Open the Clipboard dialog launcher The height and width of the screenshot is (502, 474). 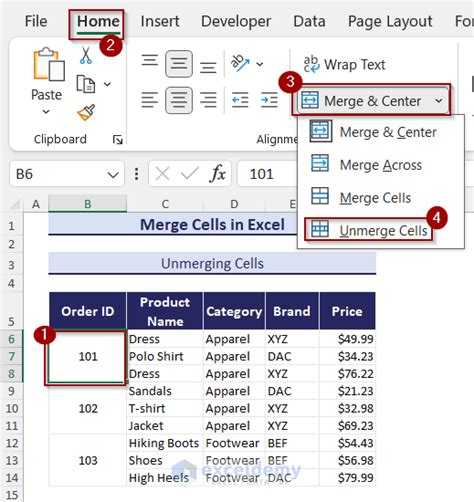[x=118, y=140]
